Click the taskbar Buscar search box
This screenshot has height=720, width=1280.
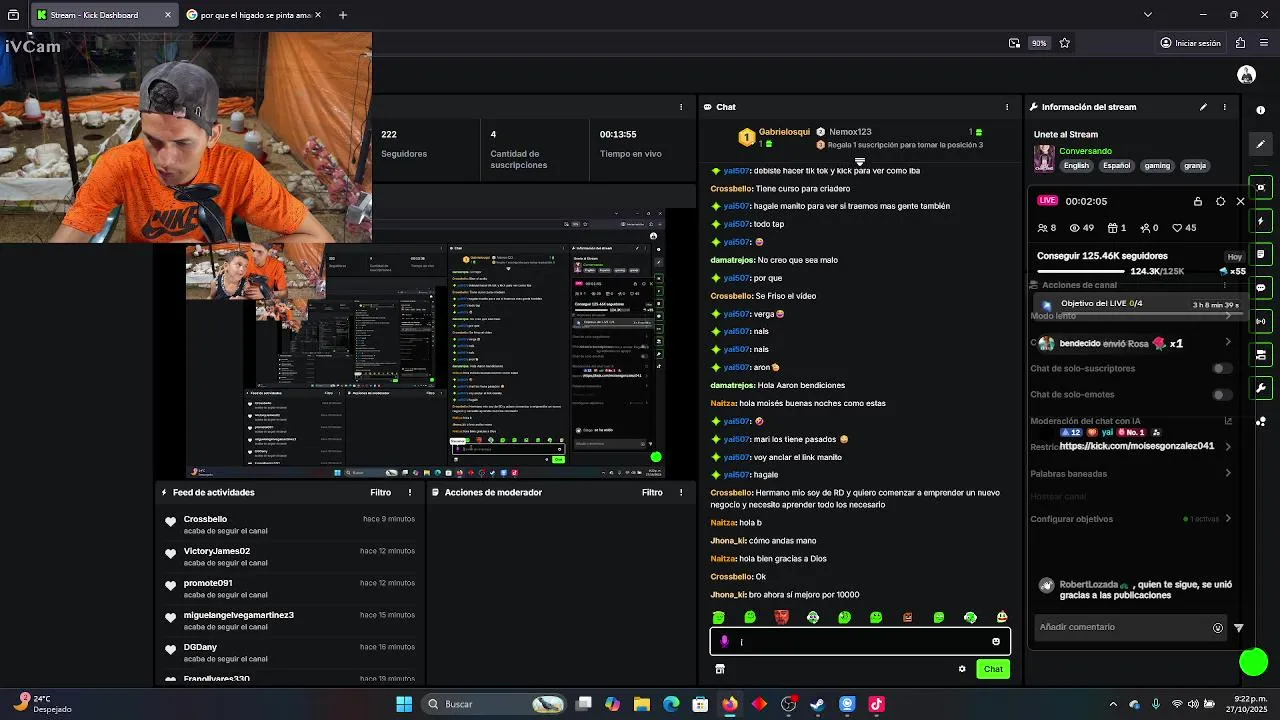pos(494,704)
